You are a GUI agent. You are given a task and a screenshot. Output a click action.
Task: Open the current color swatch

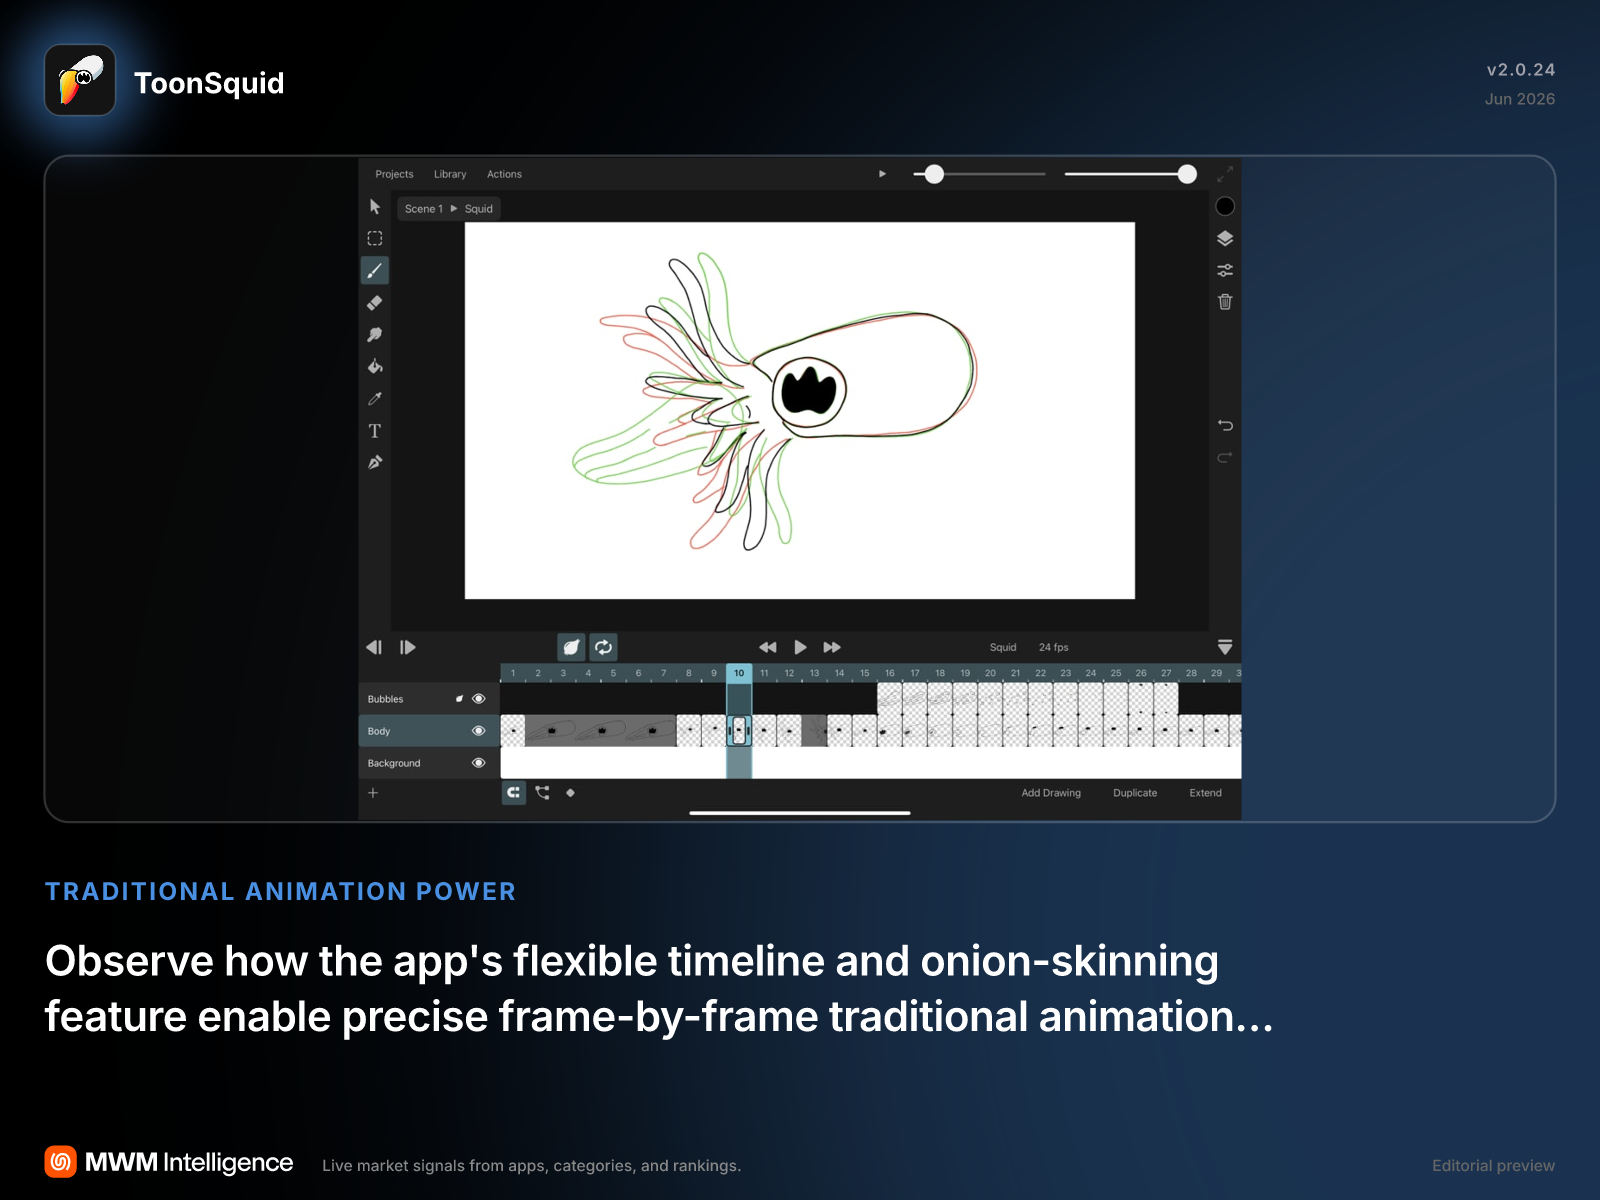pos(1225,207)
